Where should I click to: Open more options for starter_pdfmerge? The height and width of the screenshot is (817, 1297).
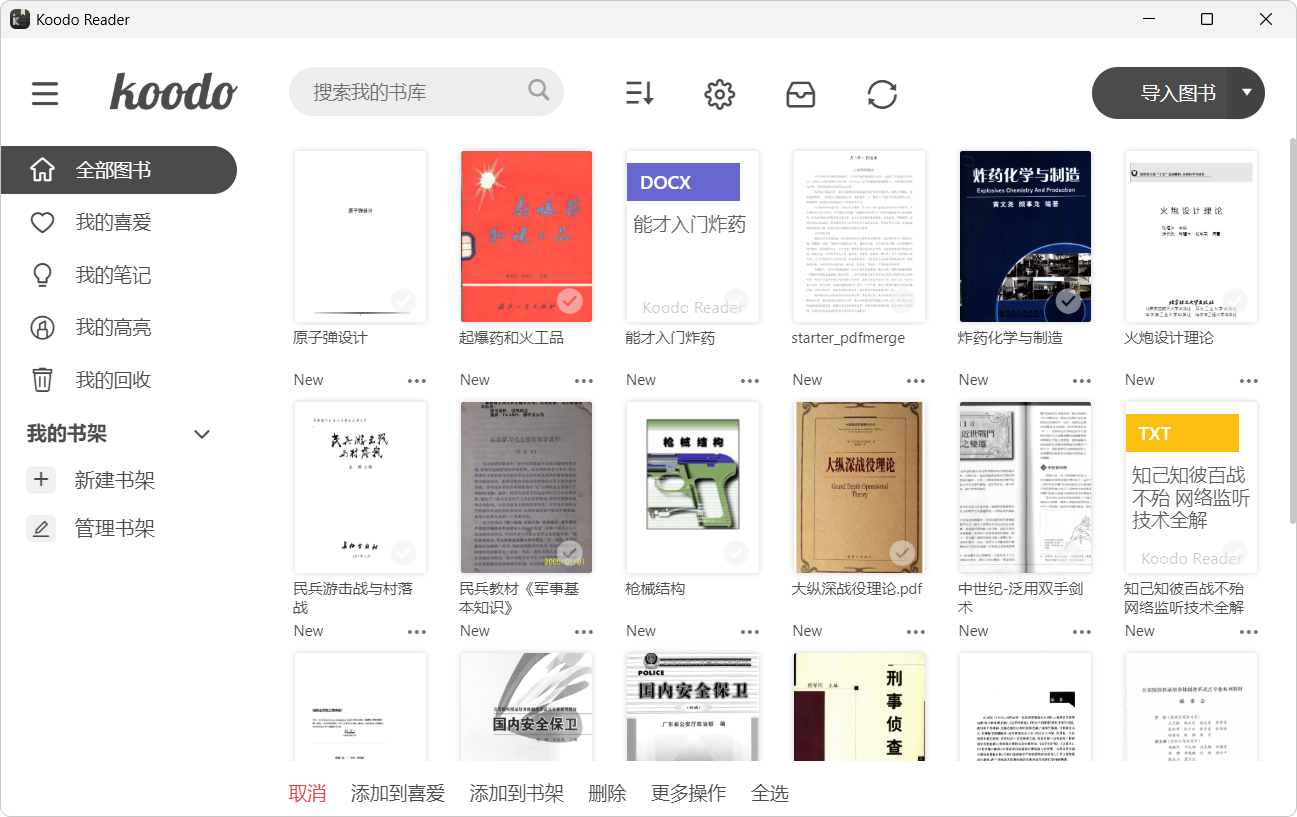[916, 381]
